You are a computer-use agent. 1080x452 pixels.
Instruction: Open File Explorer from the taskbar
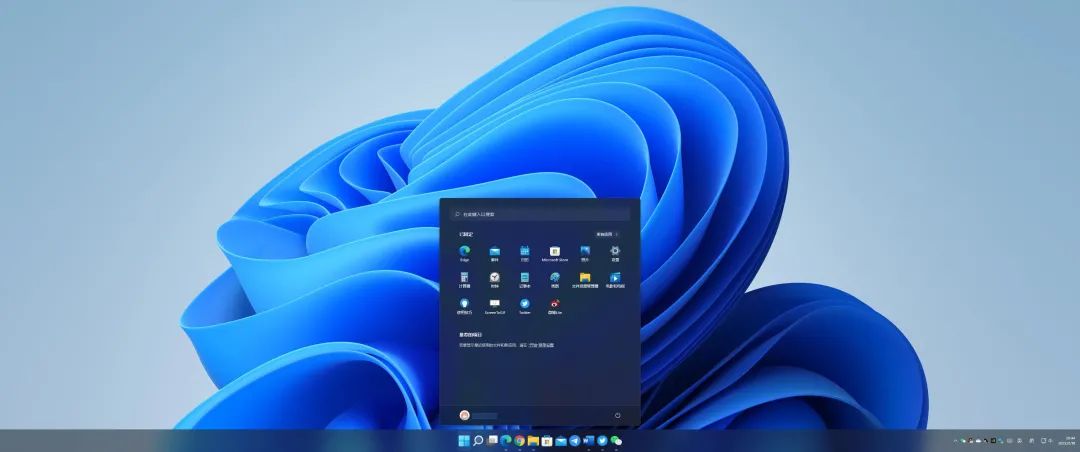(533, 440)
